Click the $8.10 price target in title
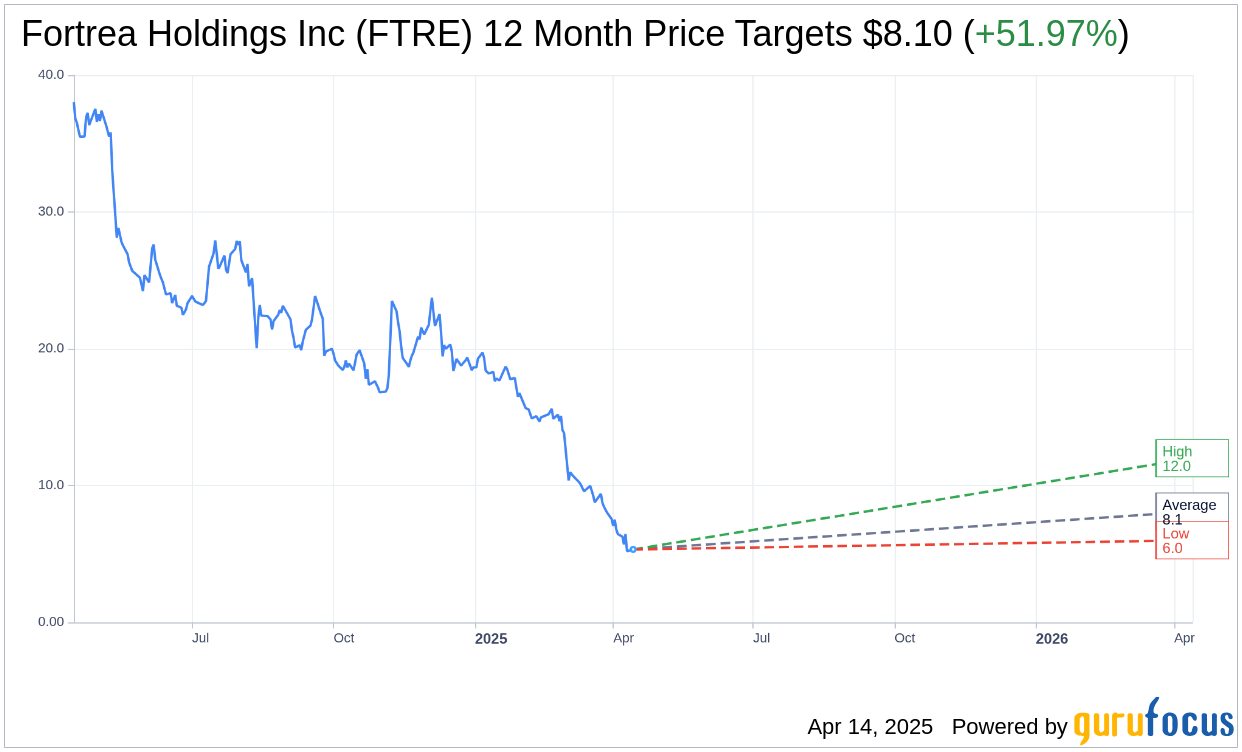Screen dimensions: 1242x752 click(908, 34)
